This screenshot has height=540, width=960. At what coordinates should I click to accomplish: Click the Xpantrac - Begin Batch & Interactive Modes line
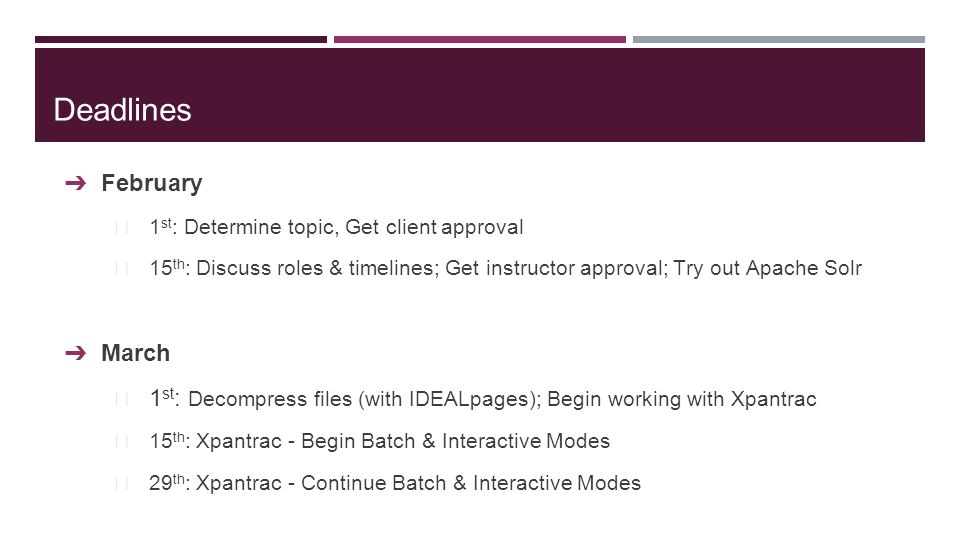[x=380, y=441]
